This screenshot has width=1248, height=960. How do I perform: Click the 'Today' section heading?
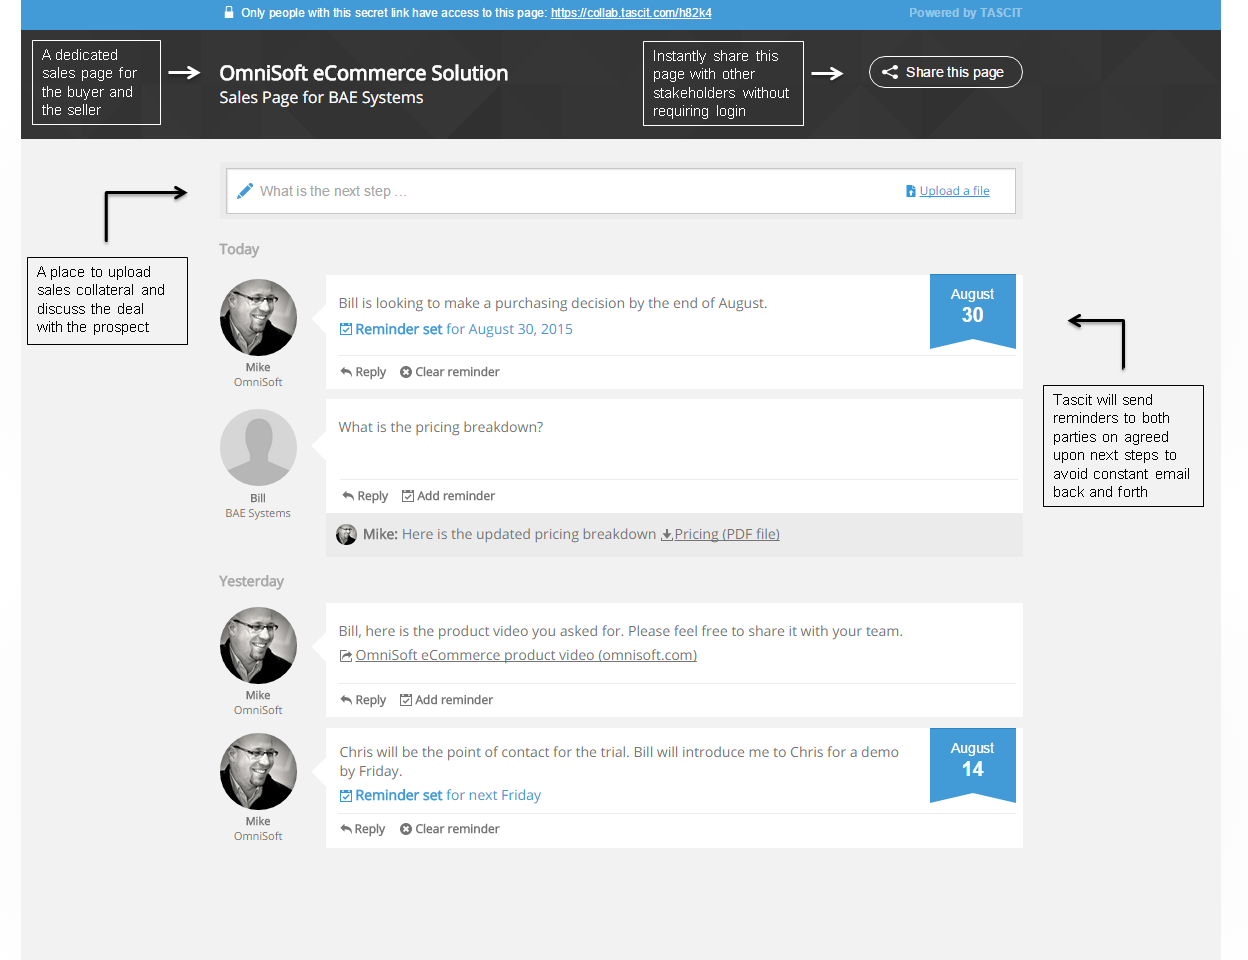coord(239,249)
